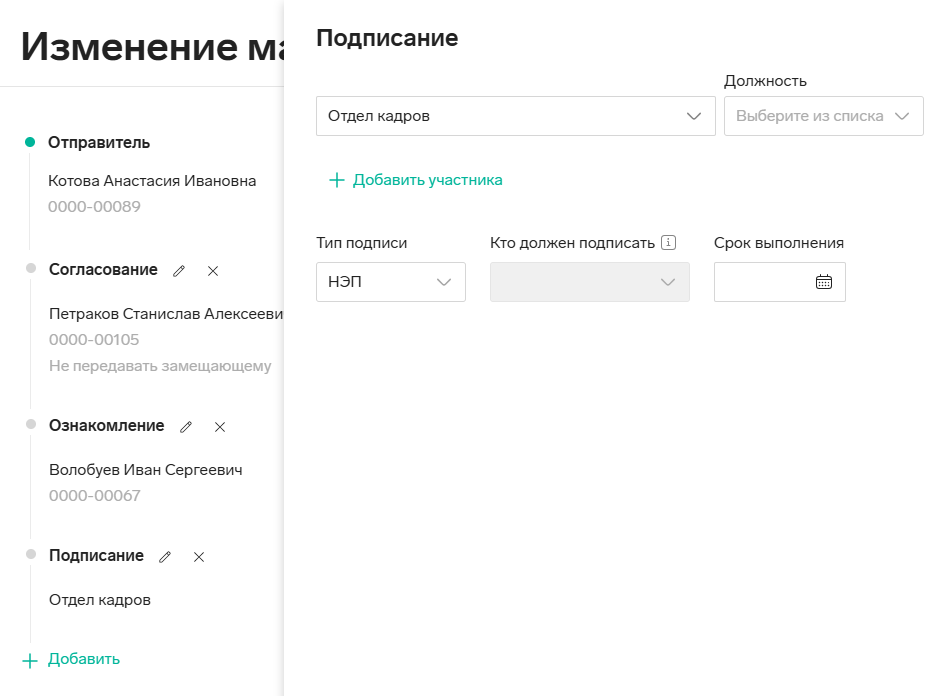The image size is (939, 696).
Task: Click the plus icon next to Добавить участника
Action: coord(337,180)
